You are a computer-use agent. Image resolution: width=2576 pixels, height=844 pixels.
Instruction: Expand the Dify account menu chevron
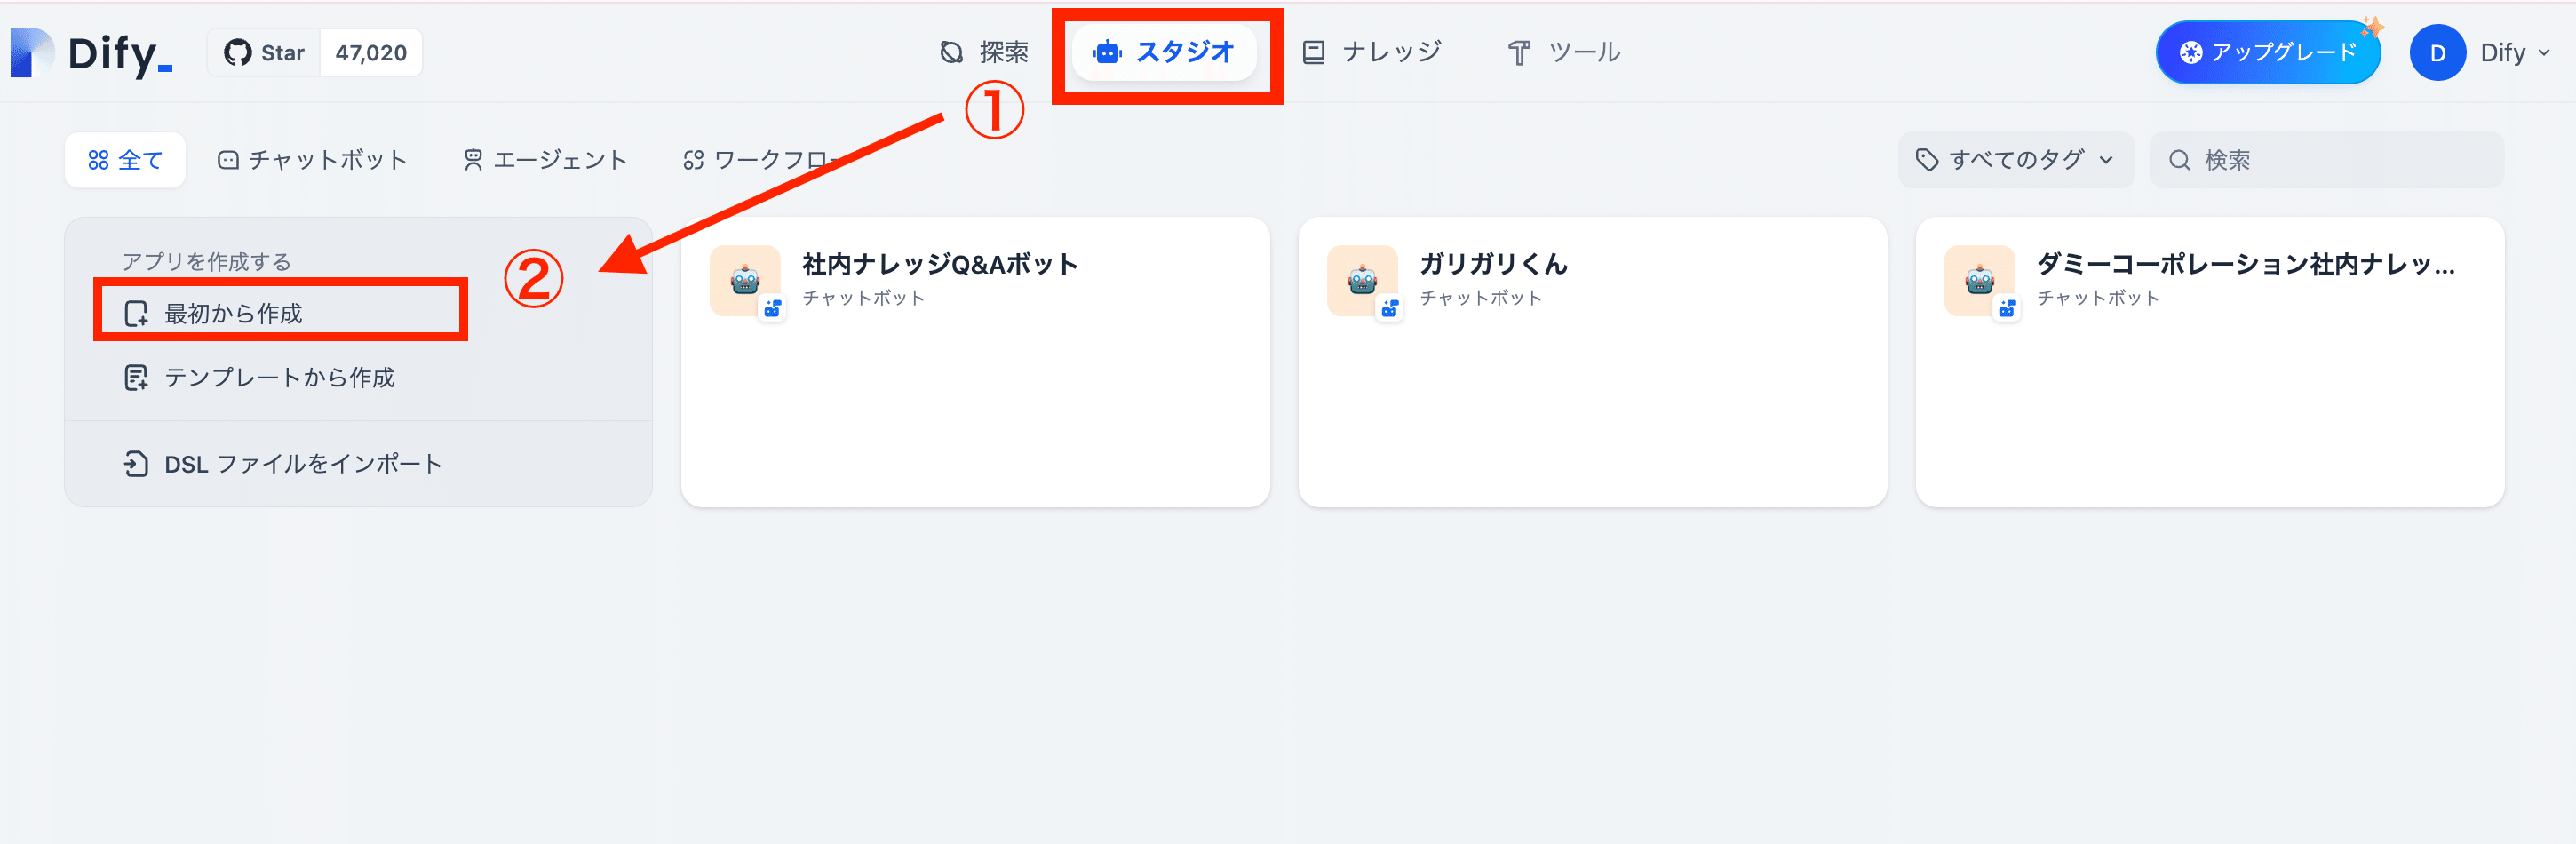(x=2544, y=53)
